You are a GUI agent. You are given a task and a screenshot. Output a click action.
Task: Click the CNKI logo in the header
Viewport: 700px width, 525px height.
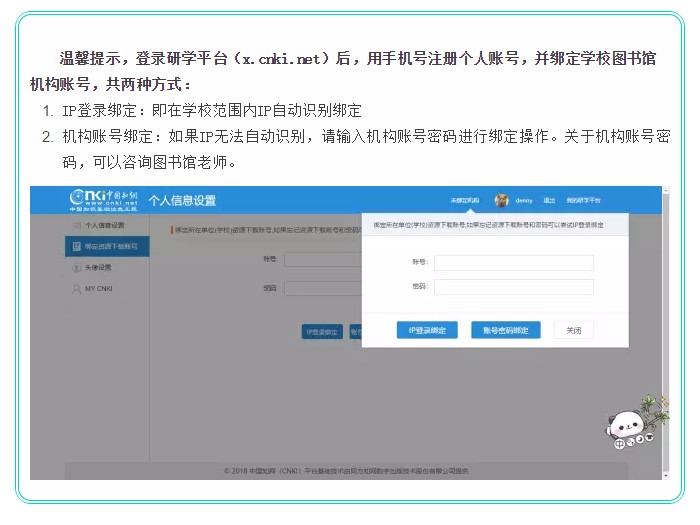(104, 199)
